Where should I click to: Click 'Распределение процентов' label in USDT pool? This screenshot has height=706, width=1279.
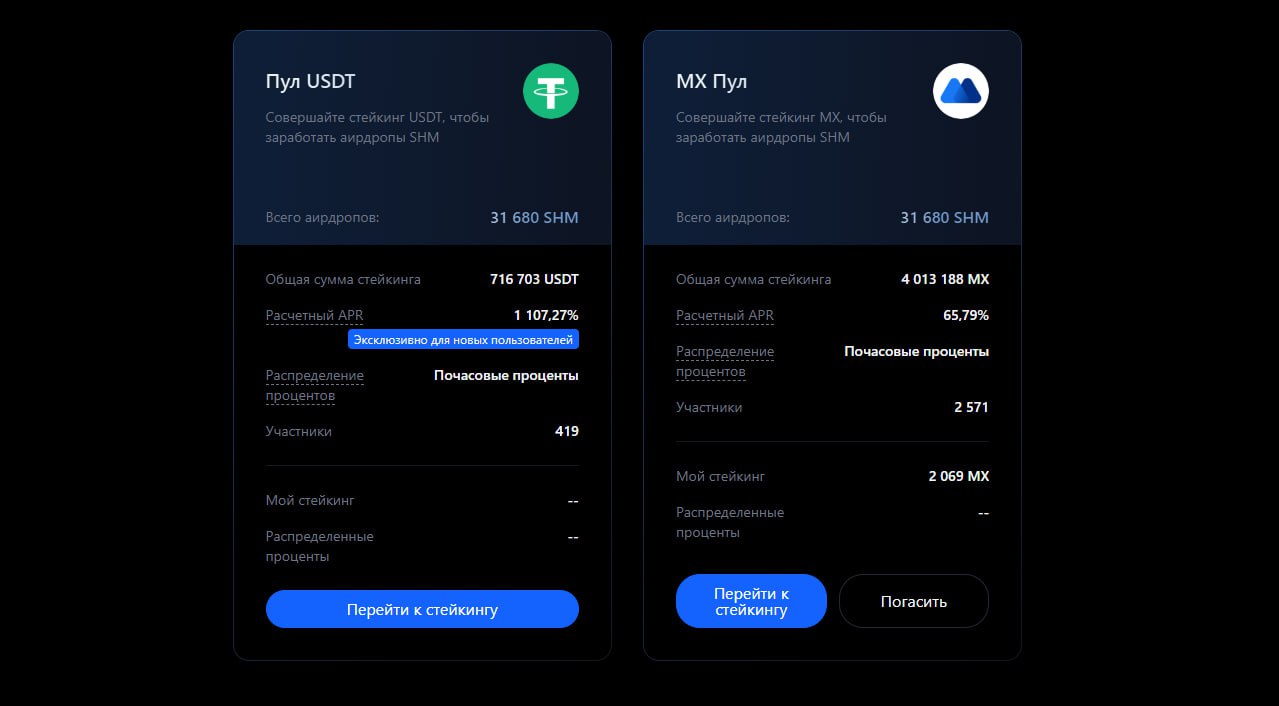(x=315, y=386)
